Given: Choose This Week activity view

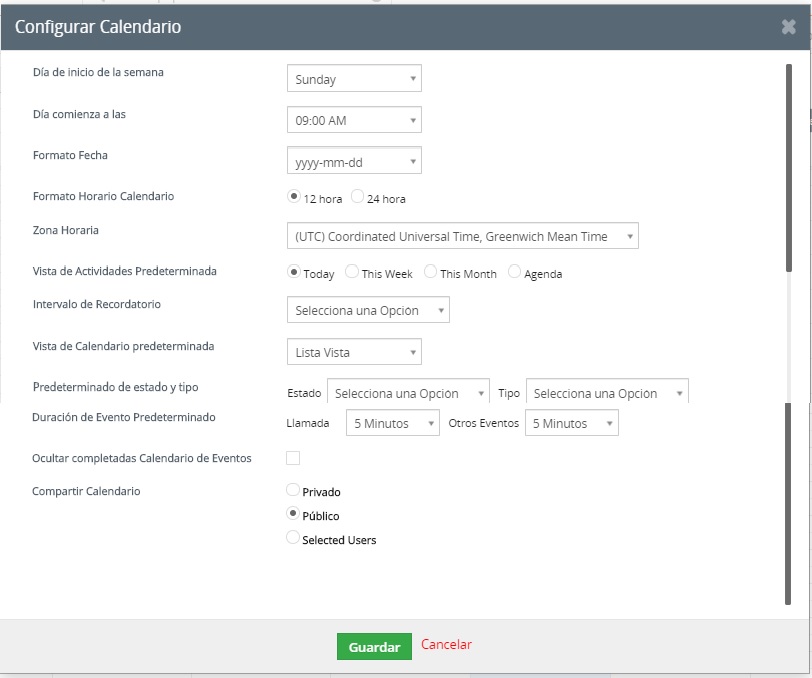Looking at the screenshot, I should coord(352,272).
